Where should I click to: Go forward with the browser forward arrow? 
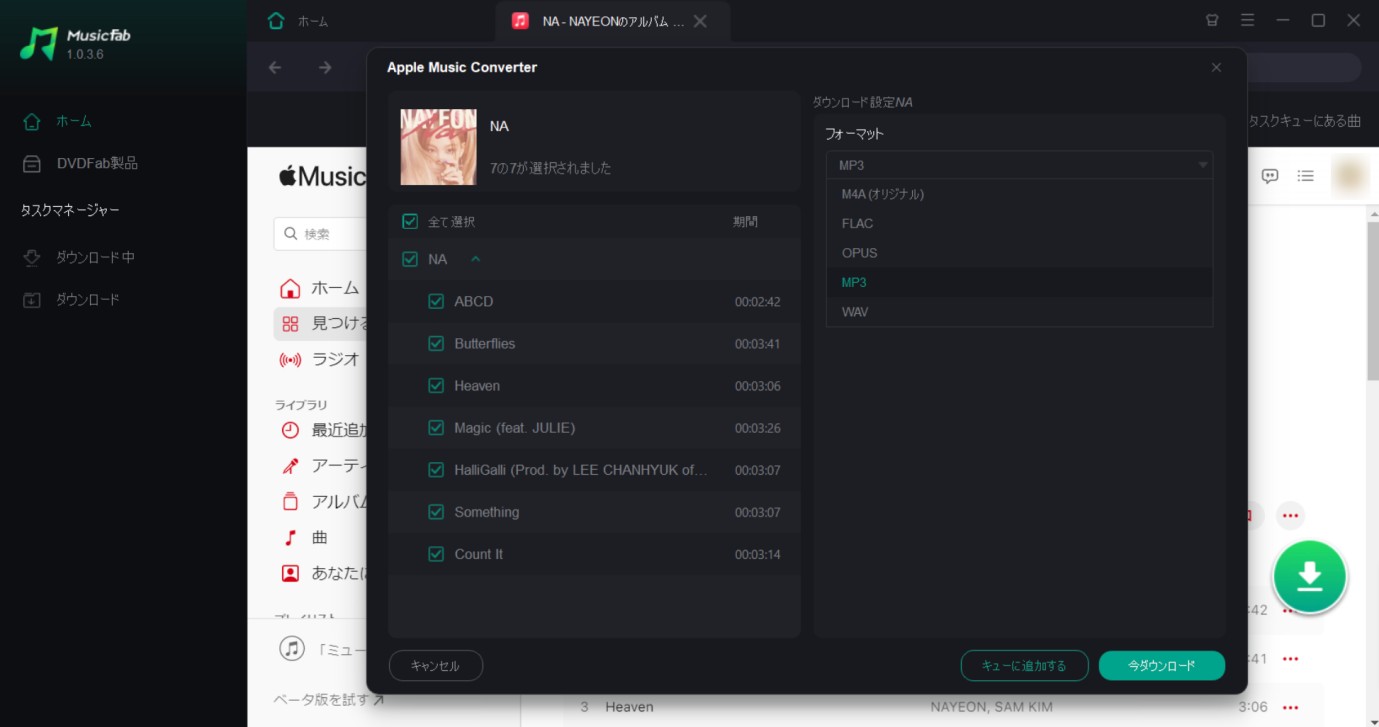pyautogui.click(x=325, y=67)
